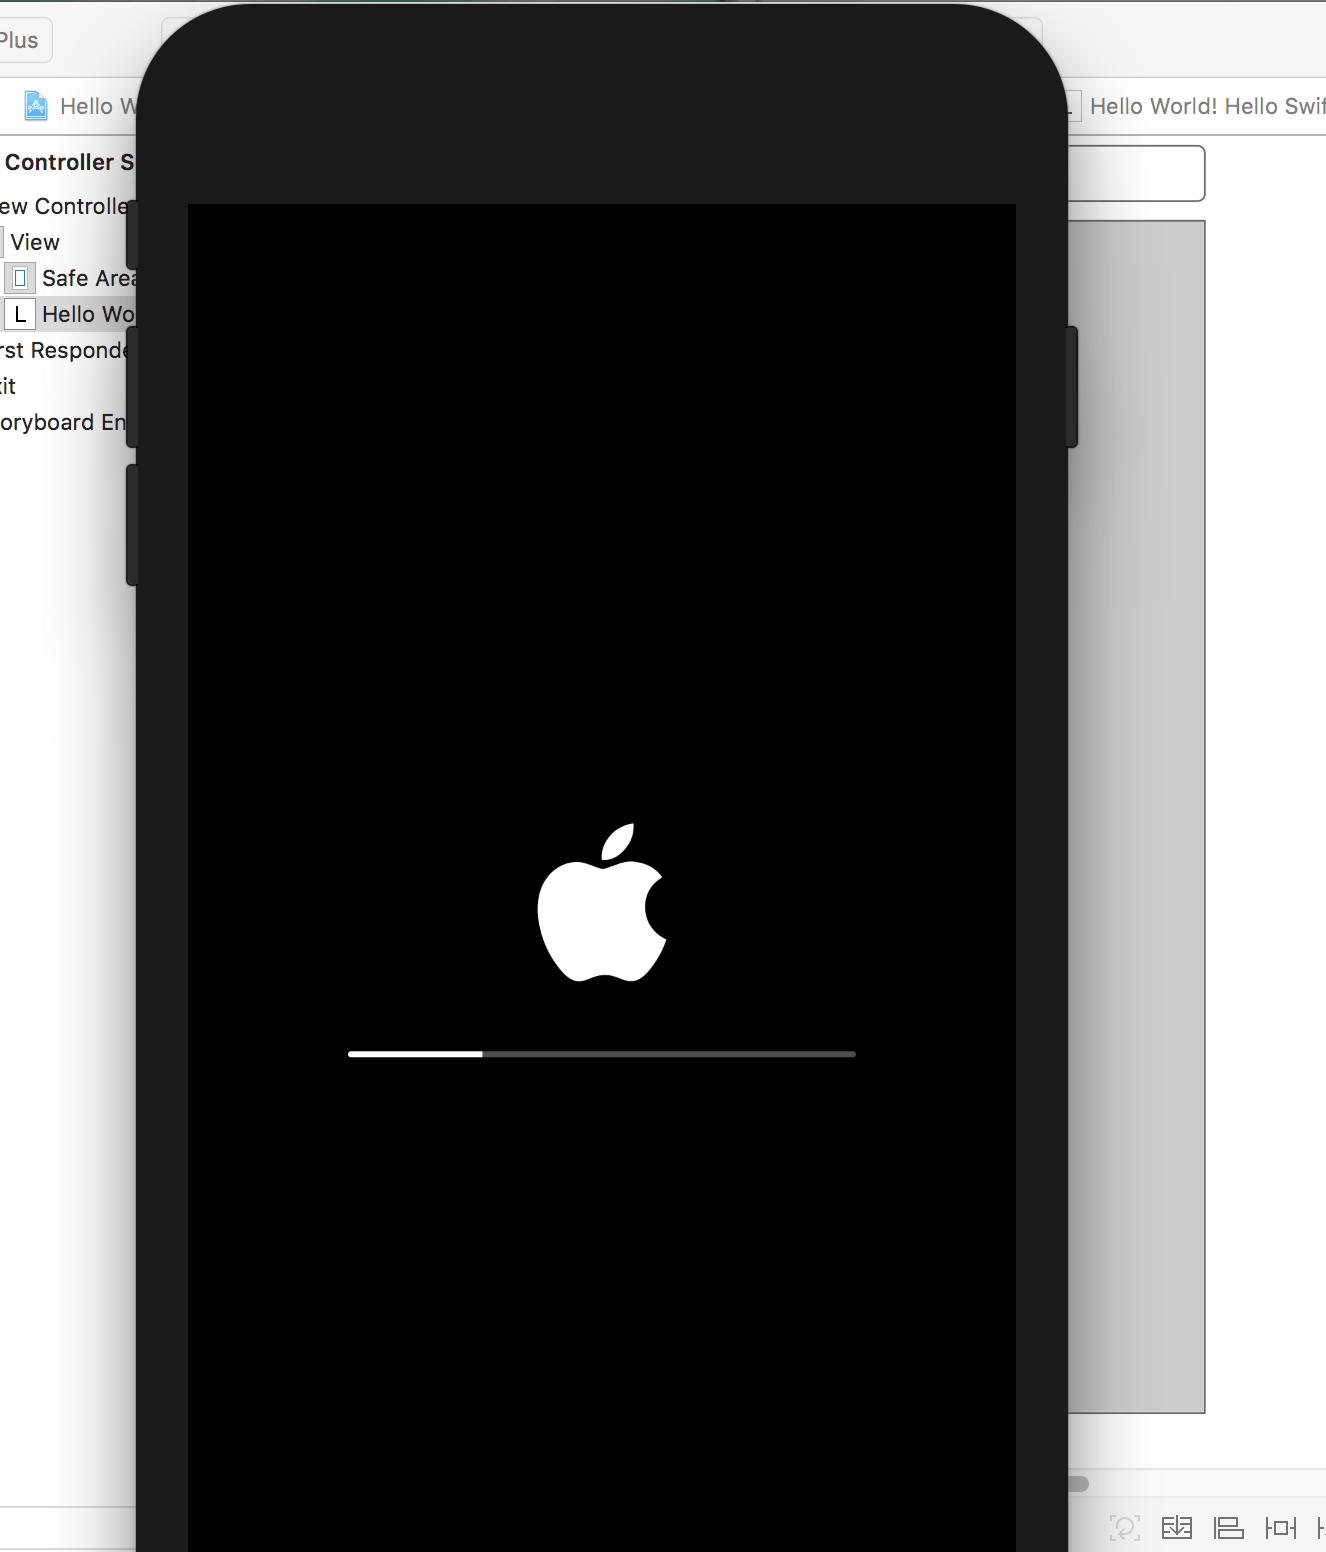Select Exit in the document outline
Viewport: 1326px width, 1552px height.
[x=10, y=386]
